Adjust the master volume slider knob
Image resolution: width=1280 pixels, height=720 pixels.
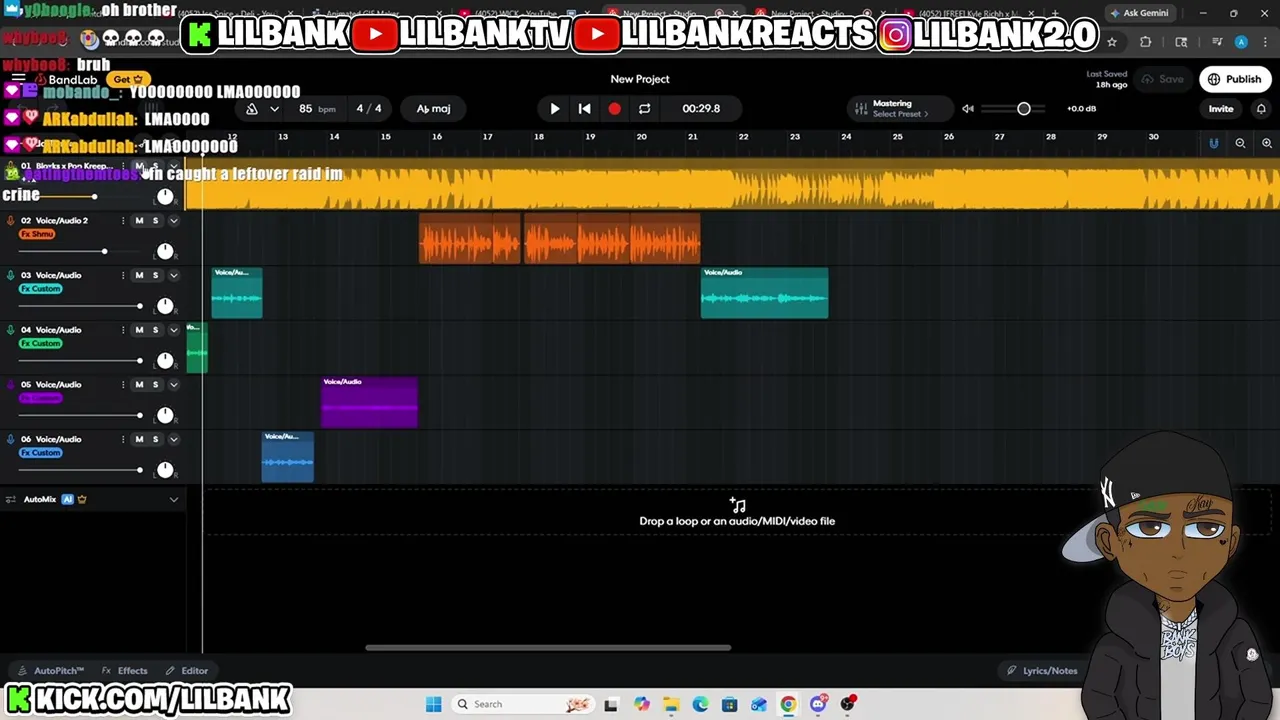point(1023,108)
